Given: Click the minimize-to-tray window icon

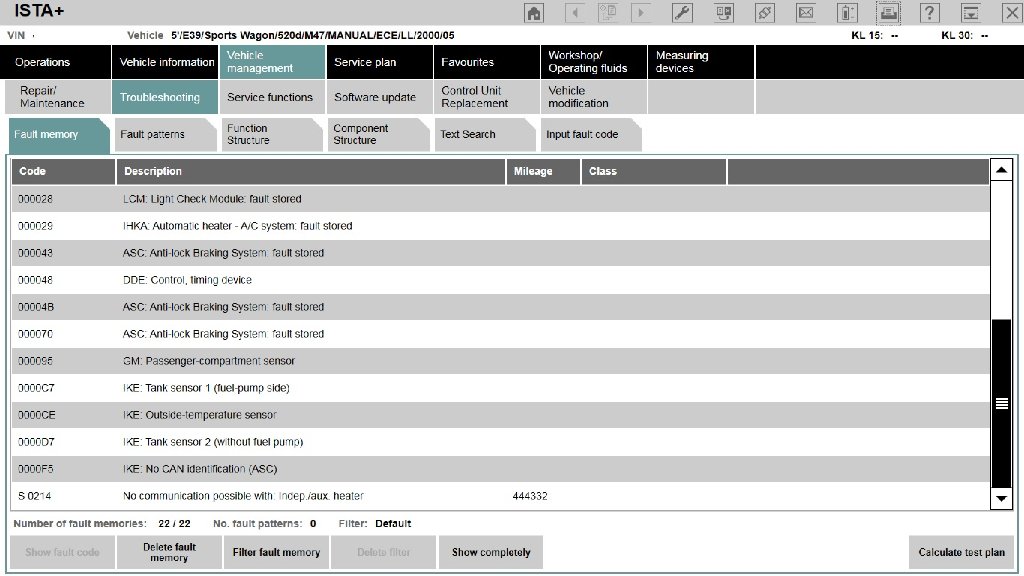Looking at the screenshot, I should [970, 12].
